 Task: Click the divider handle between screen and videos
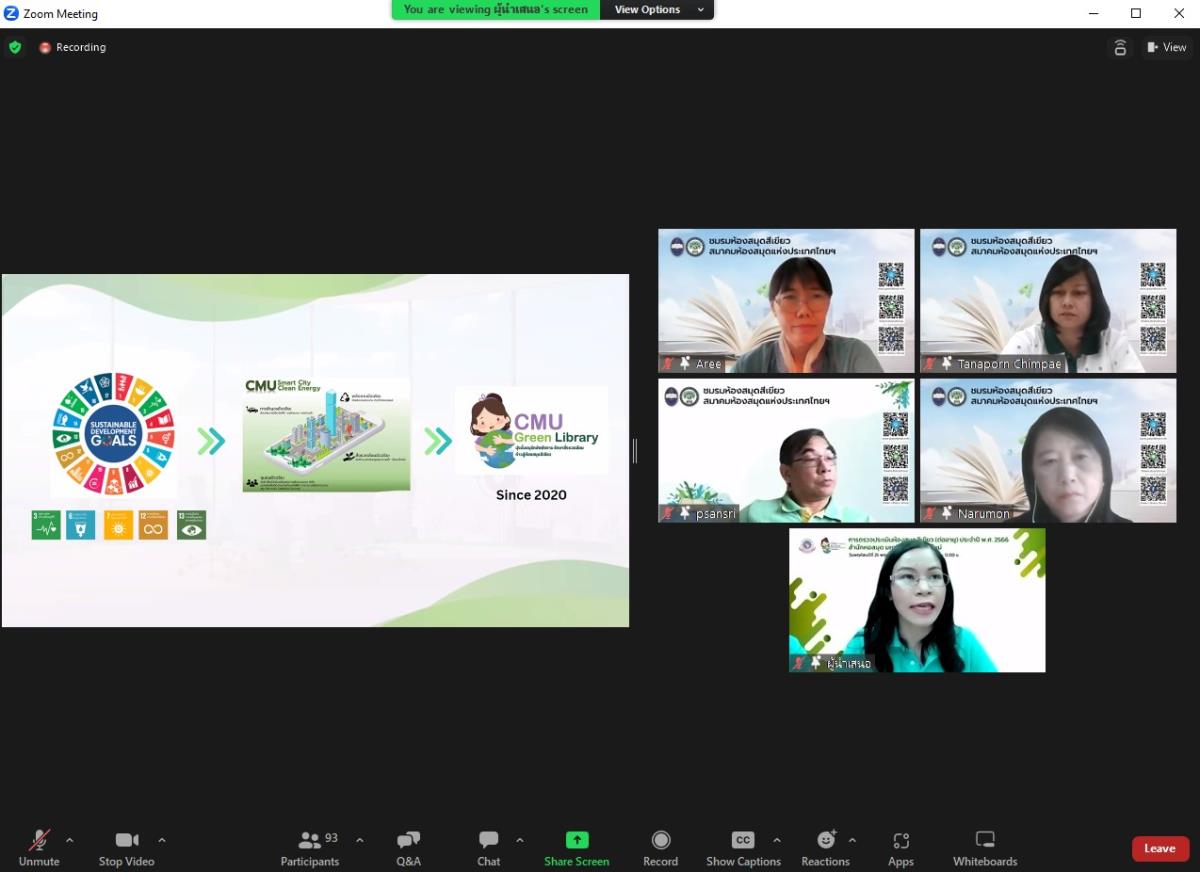tap(634, 451)
